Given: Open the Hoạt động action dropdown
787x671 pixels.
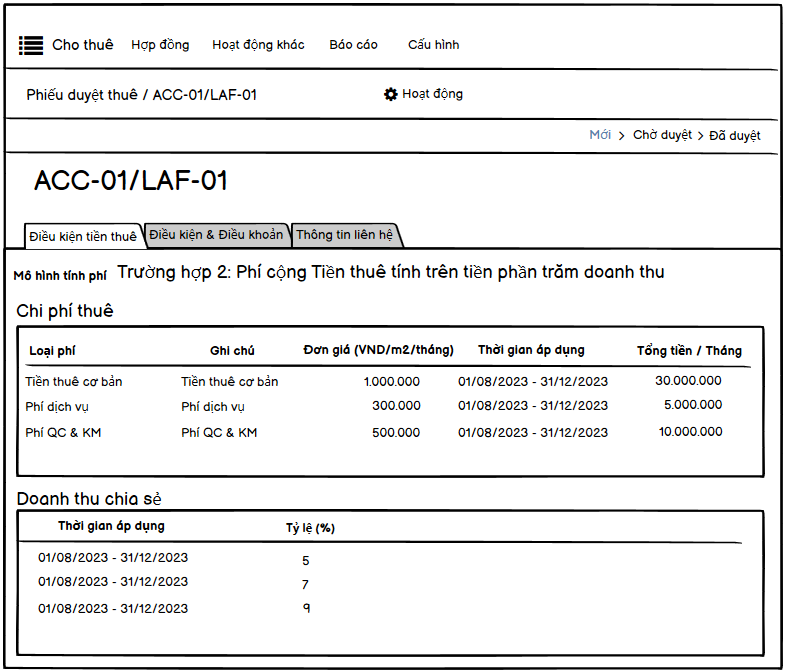Looking at the screenshot, I should point(432,94).
